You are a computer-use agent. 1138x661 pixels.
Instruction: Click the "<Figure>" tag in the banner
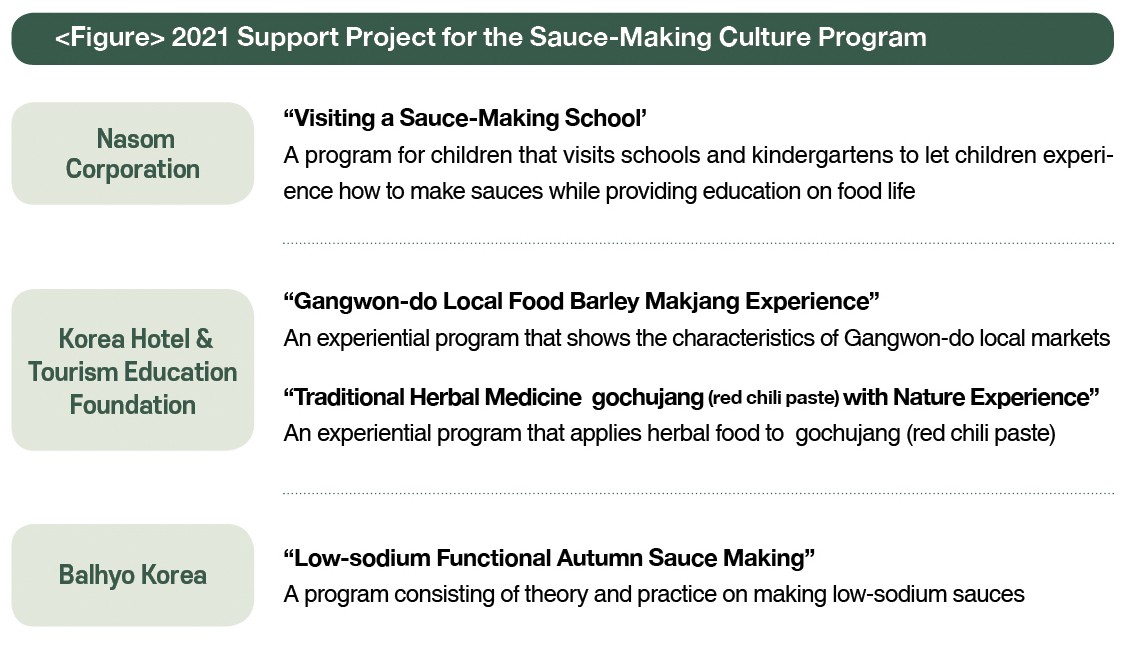[110, 38]
